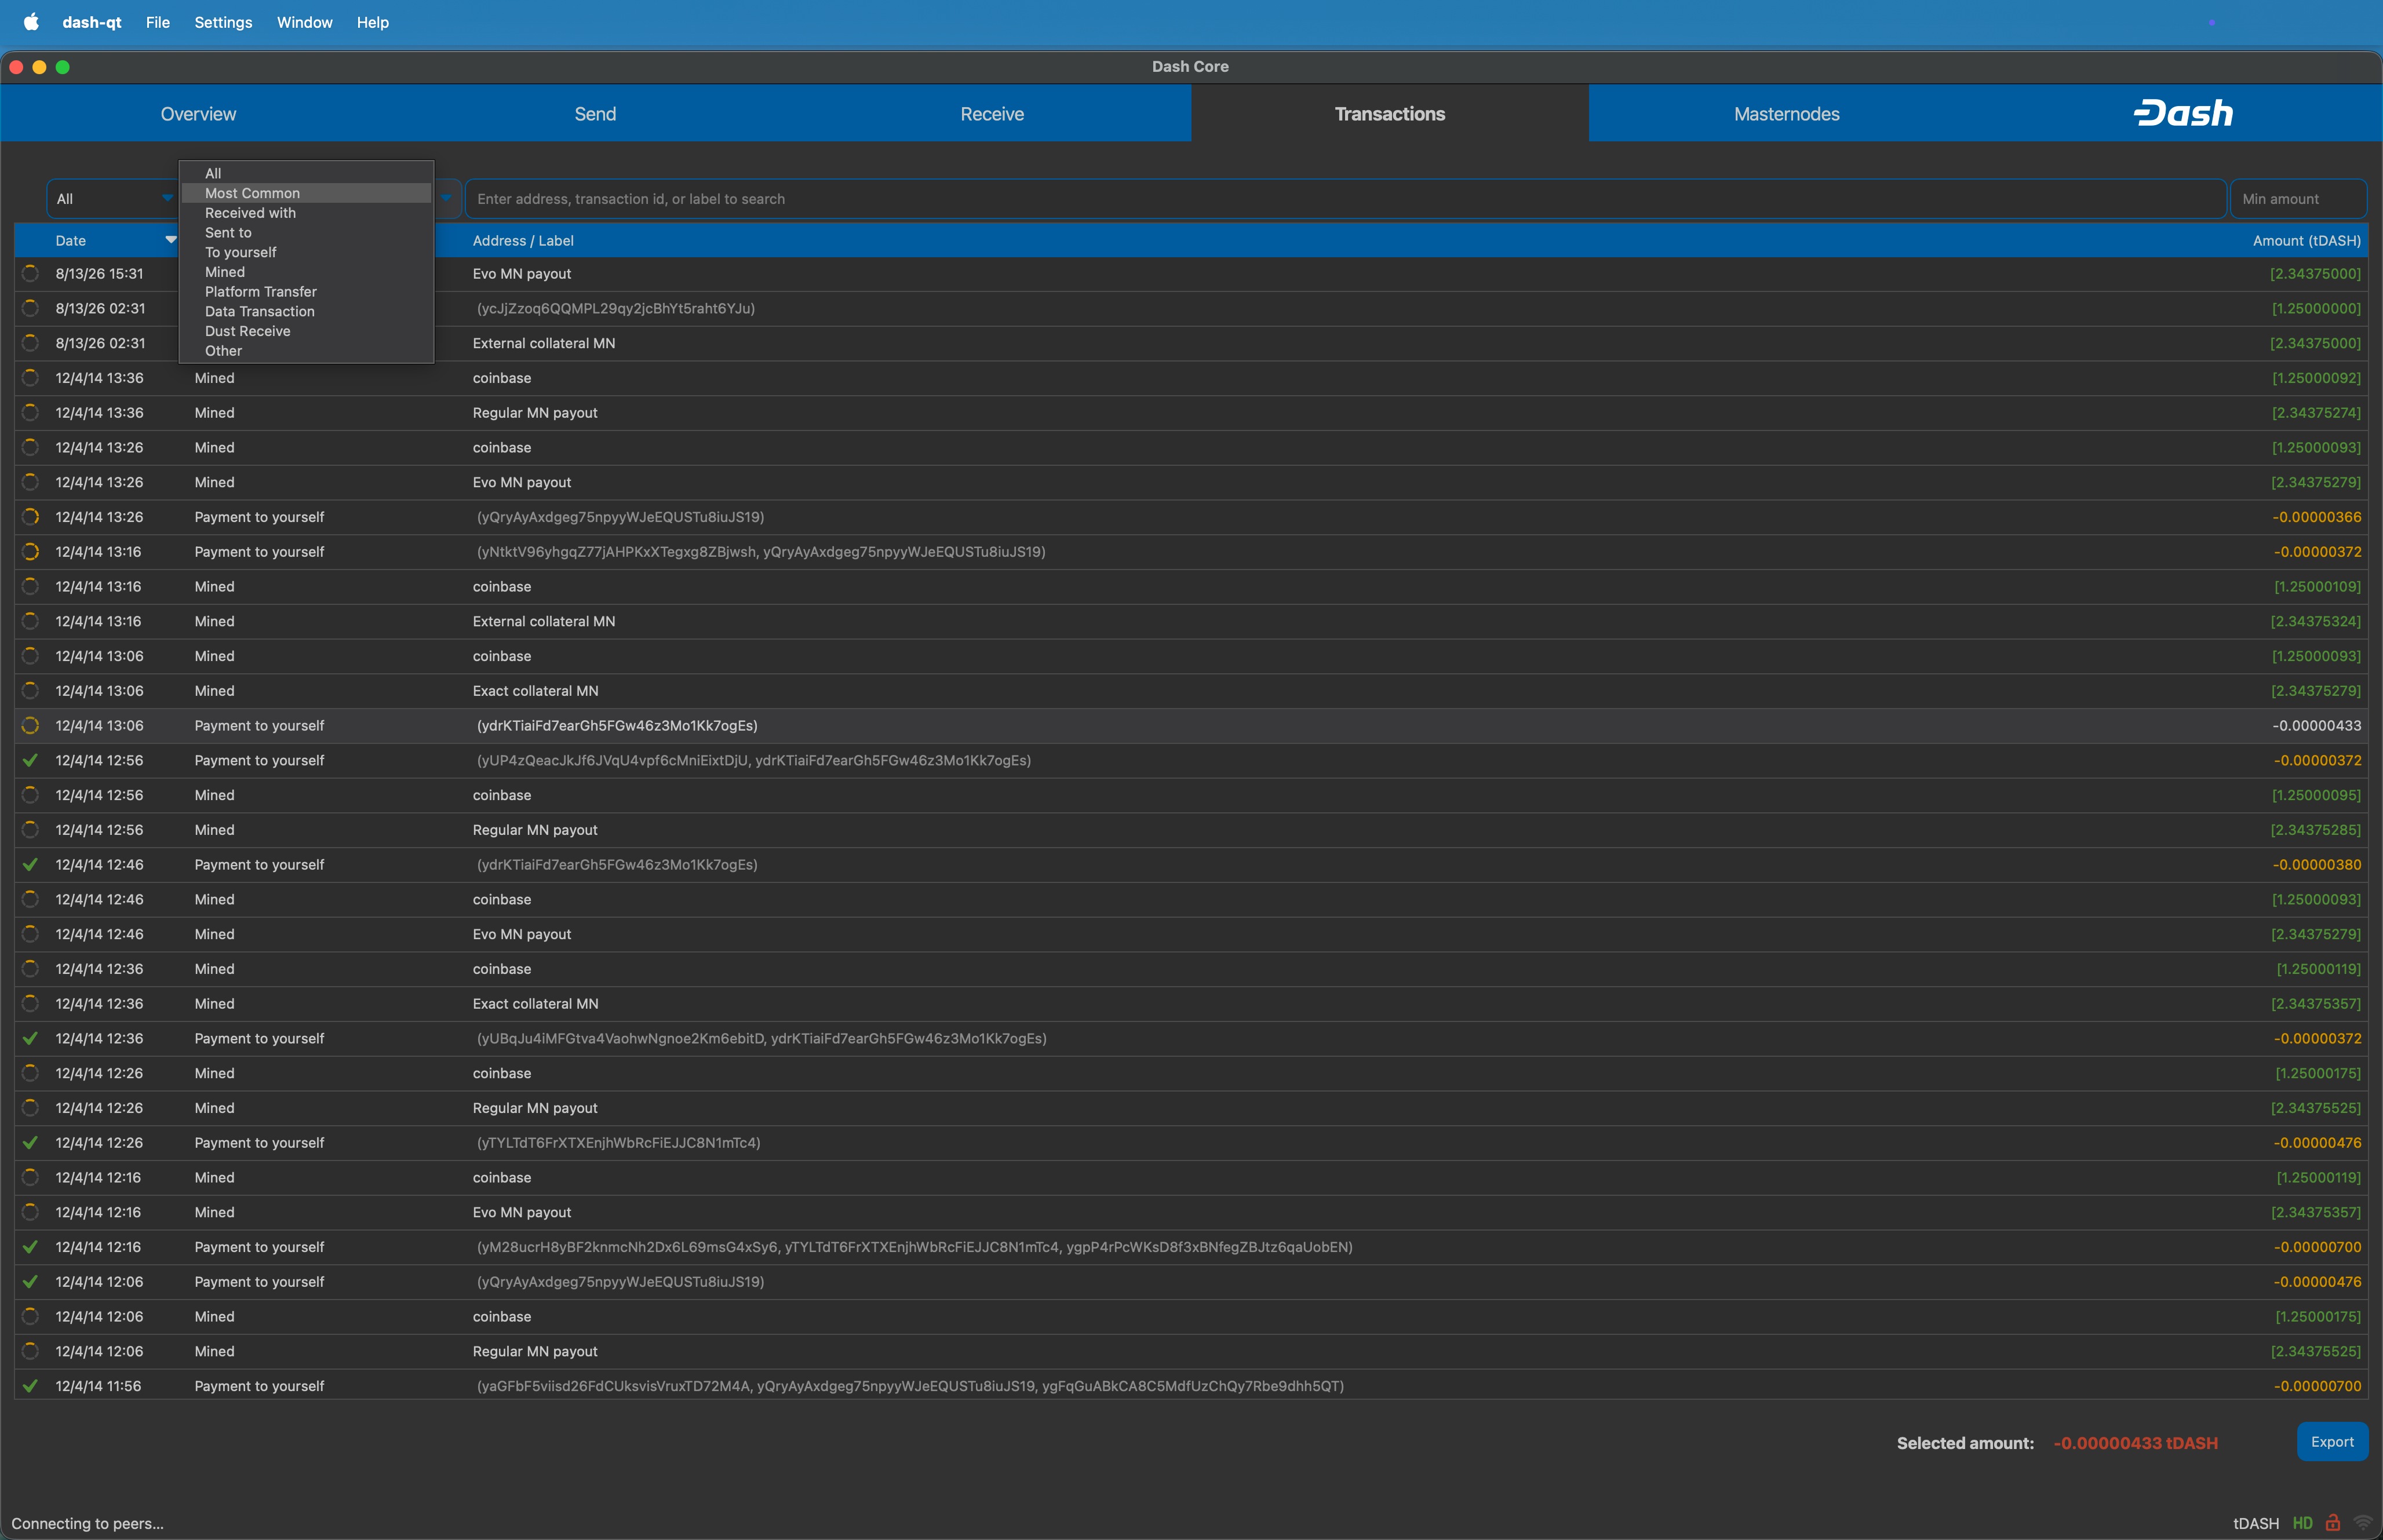Click the Min amount input field
This screenshot has height=1540, width=2383.
[2298, 199]
